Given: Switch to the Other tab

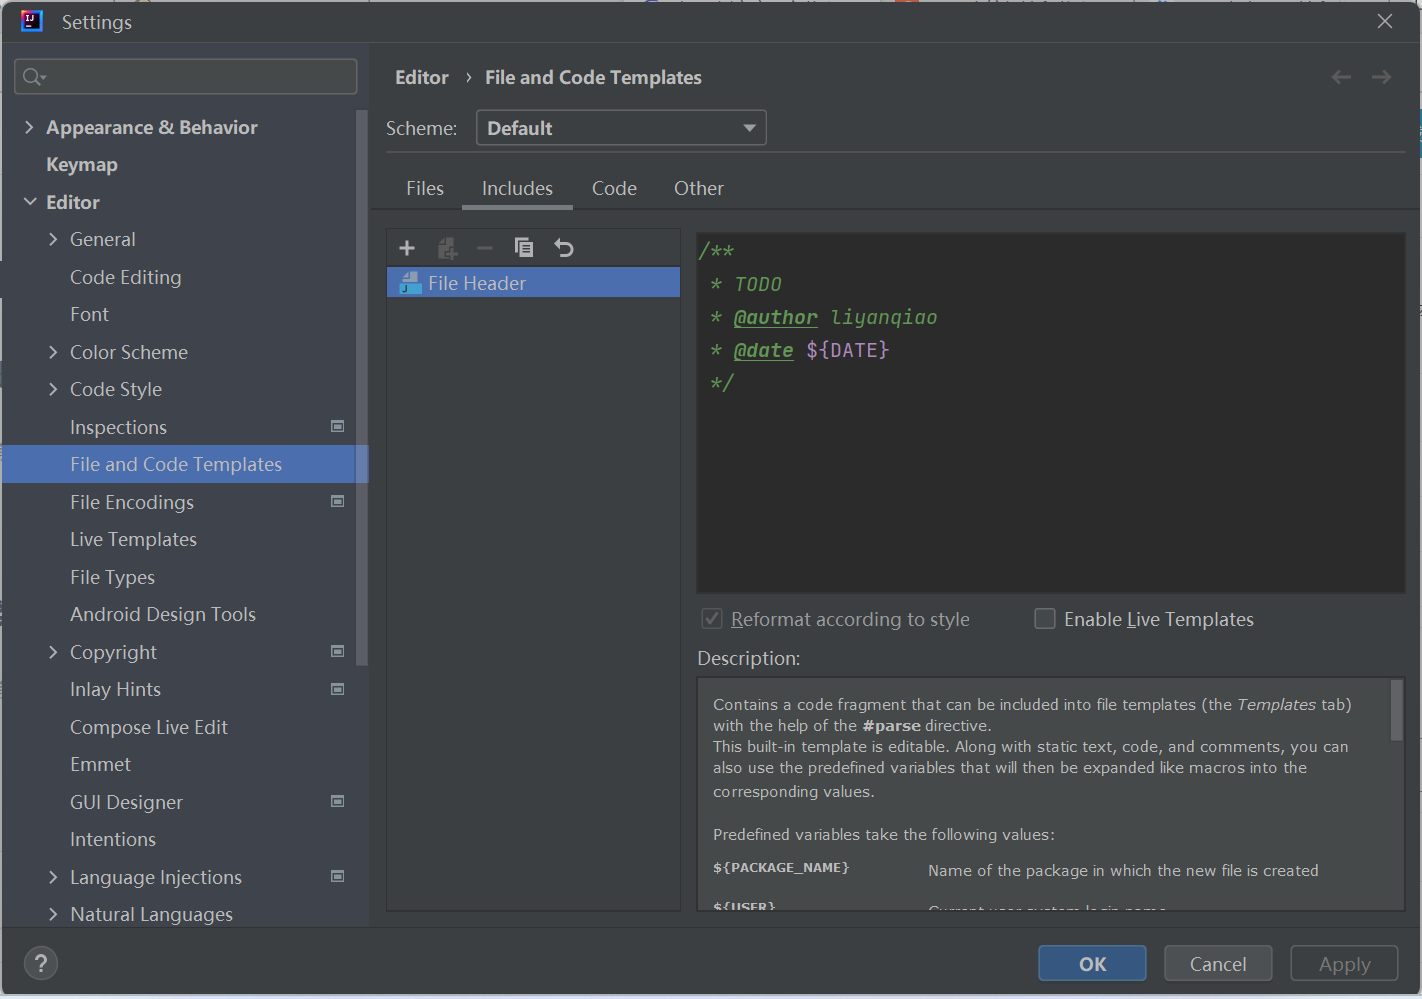Looking at the screenshot, I should pyautogui.click(x=699, y=188).
